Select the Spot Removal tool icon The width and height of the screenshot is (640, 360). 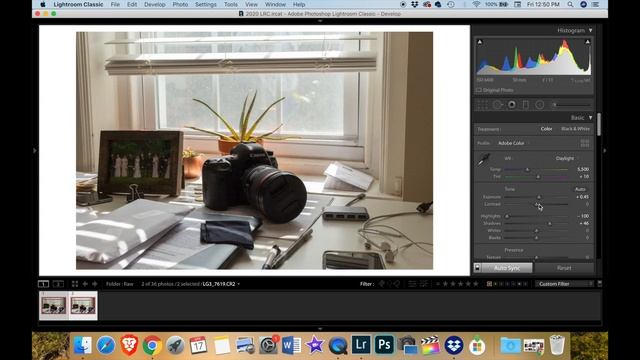click(497, 105)
